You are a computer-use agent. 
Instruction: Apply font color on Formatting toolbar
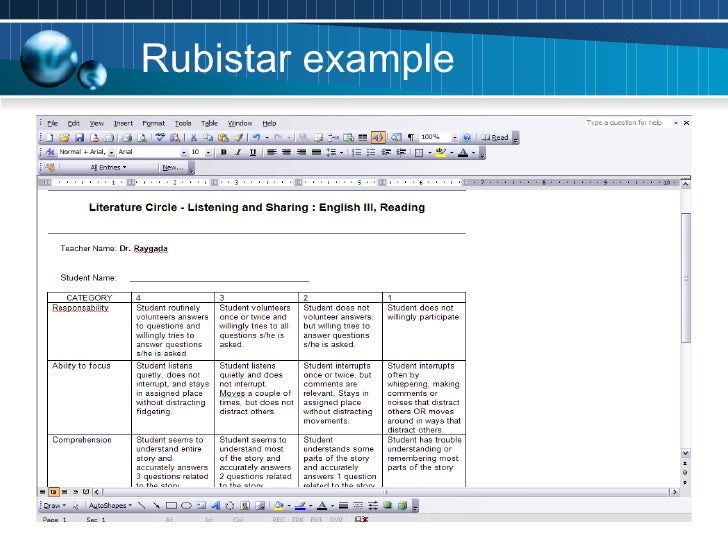pyautogui.click(x=463, y=152)
